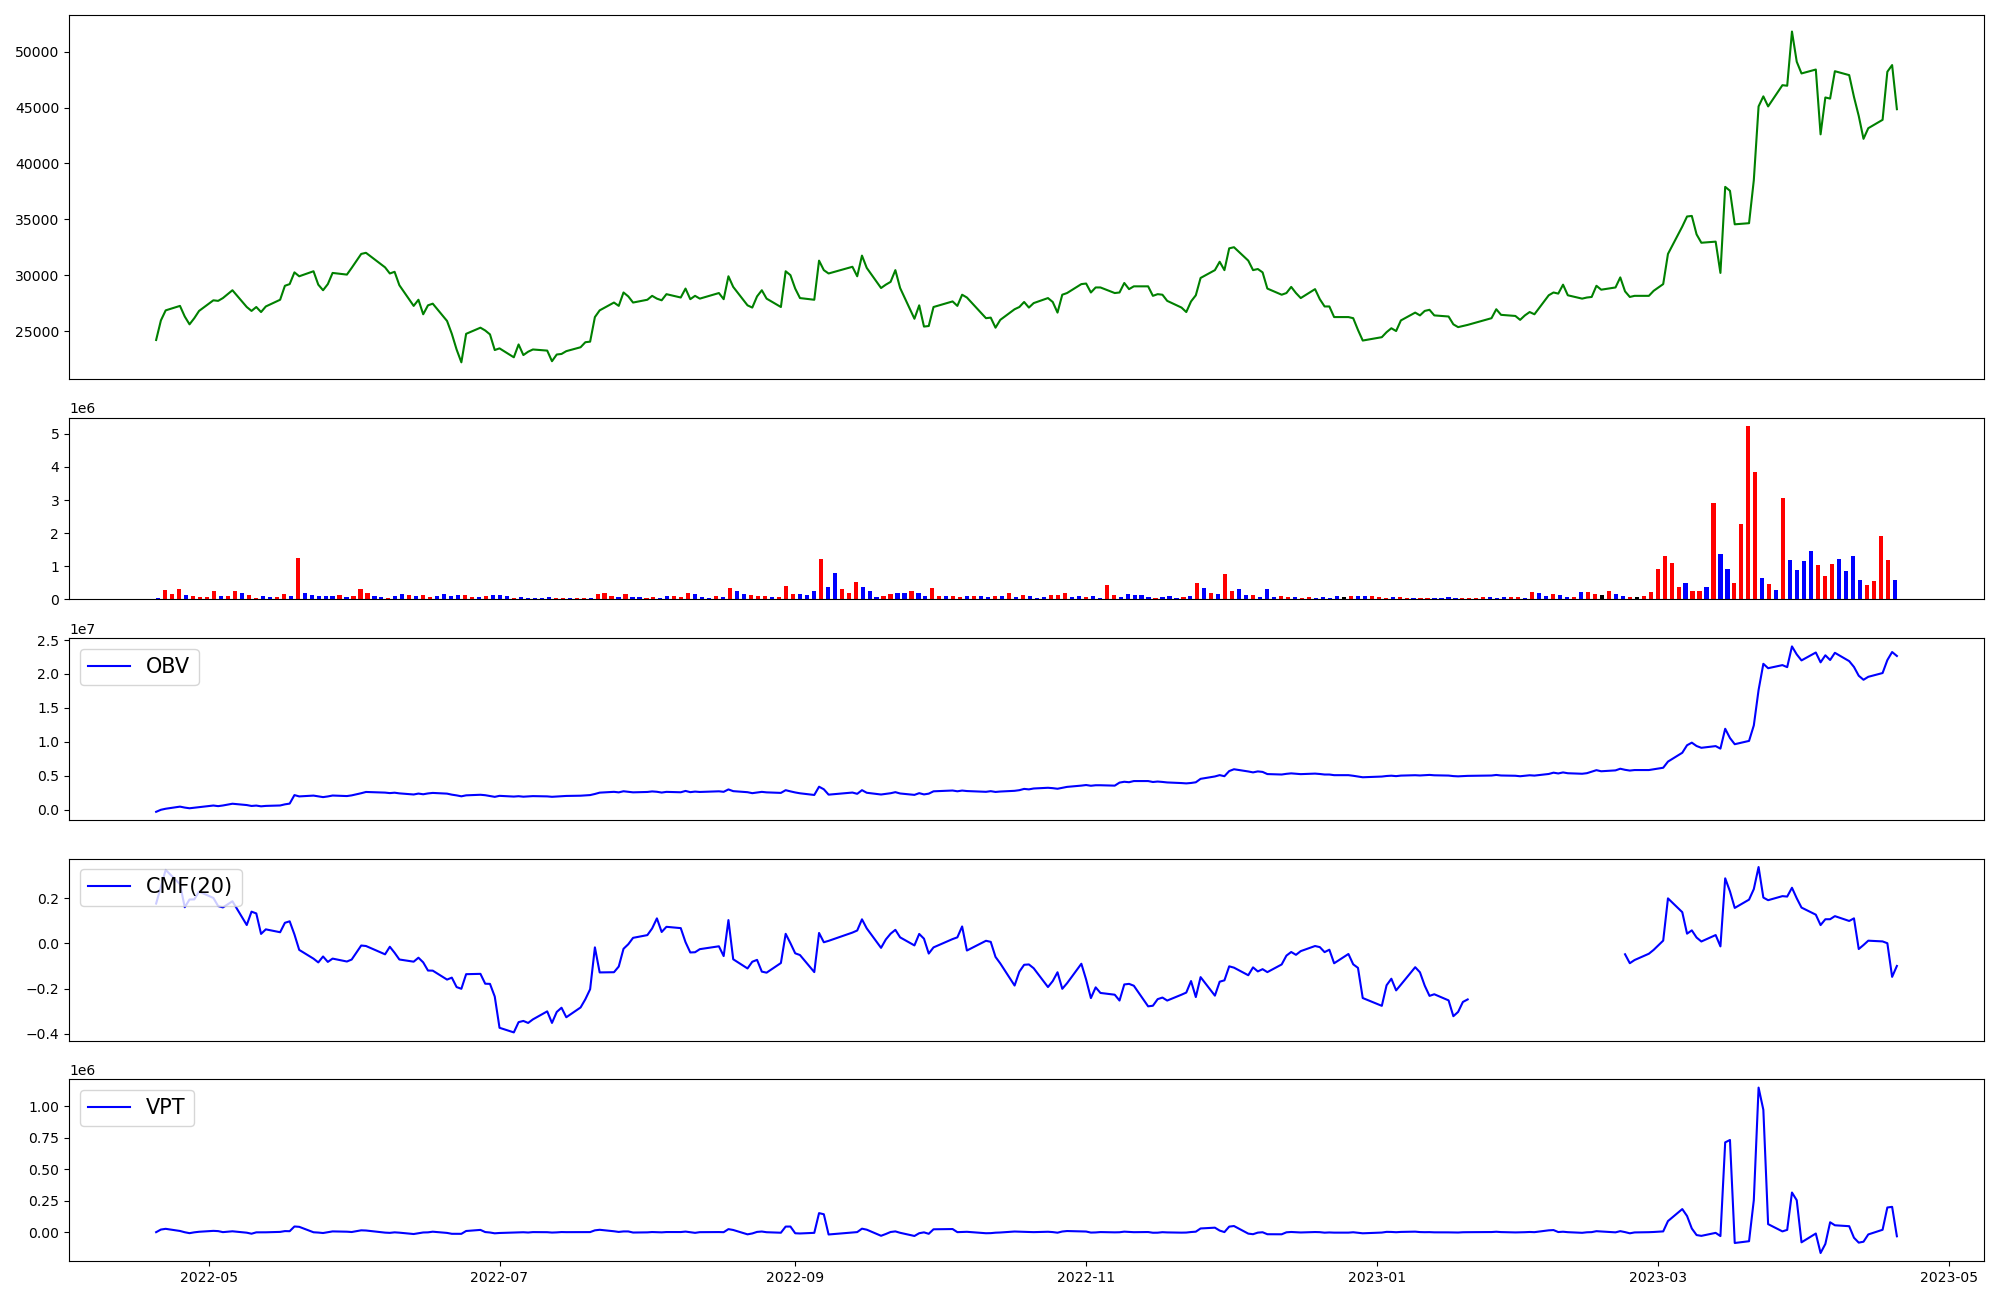2000x1300 pixels.
Task: Click the 2023-05 x-axis date label
Action: (1949, 1276)
